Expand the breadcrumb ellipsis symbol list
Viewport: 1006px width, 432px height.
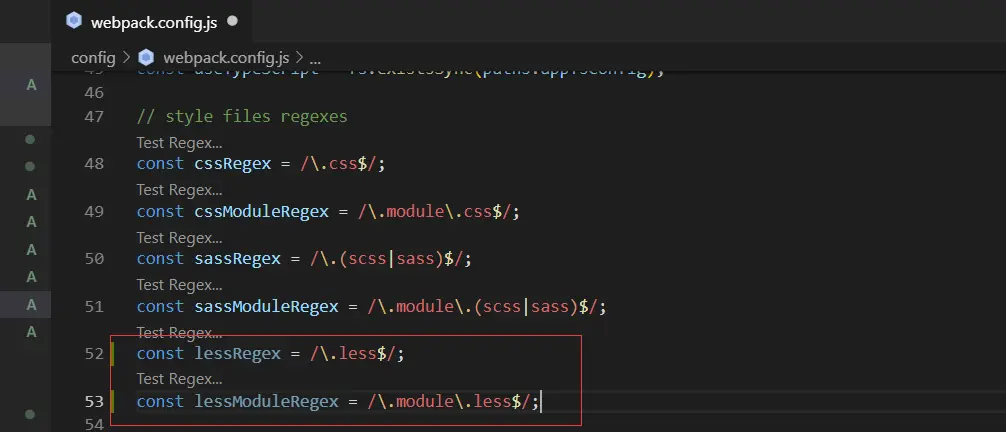click(x=315, y=58)
